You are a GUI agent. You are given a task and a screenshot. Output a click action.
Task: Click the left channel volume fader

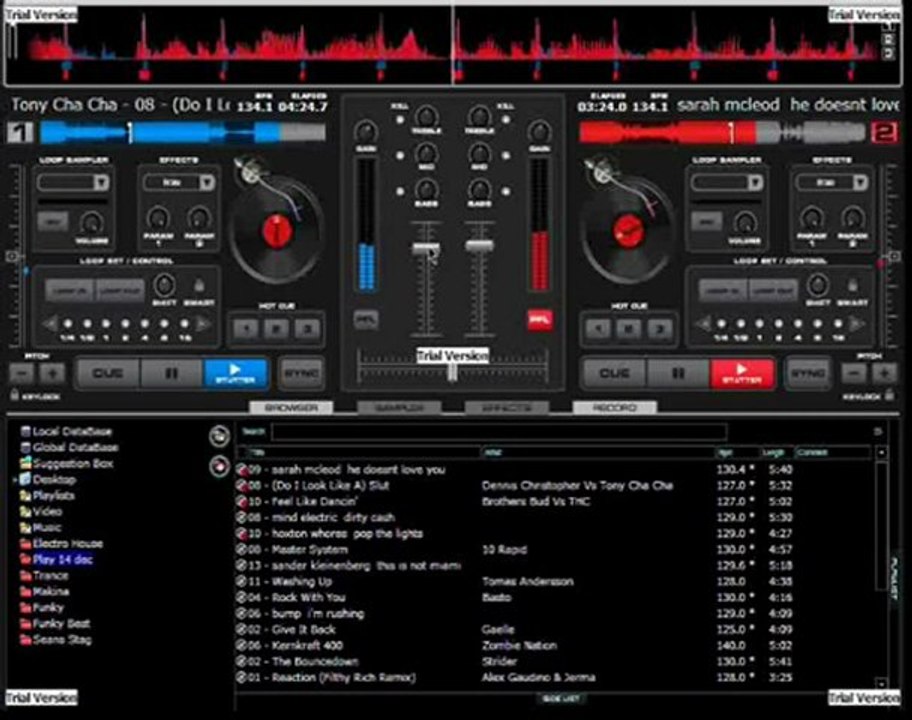coord(426,247)
